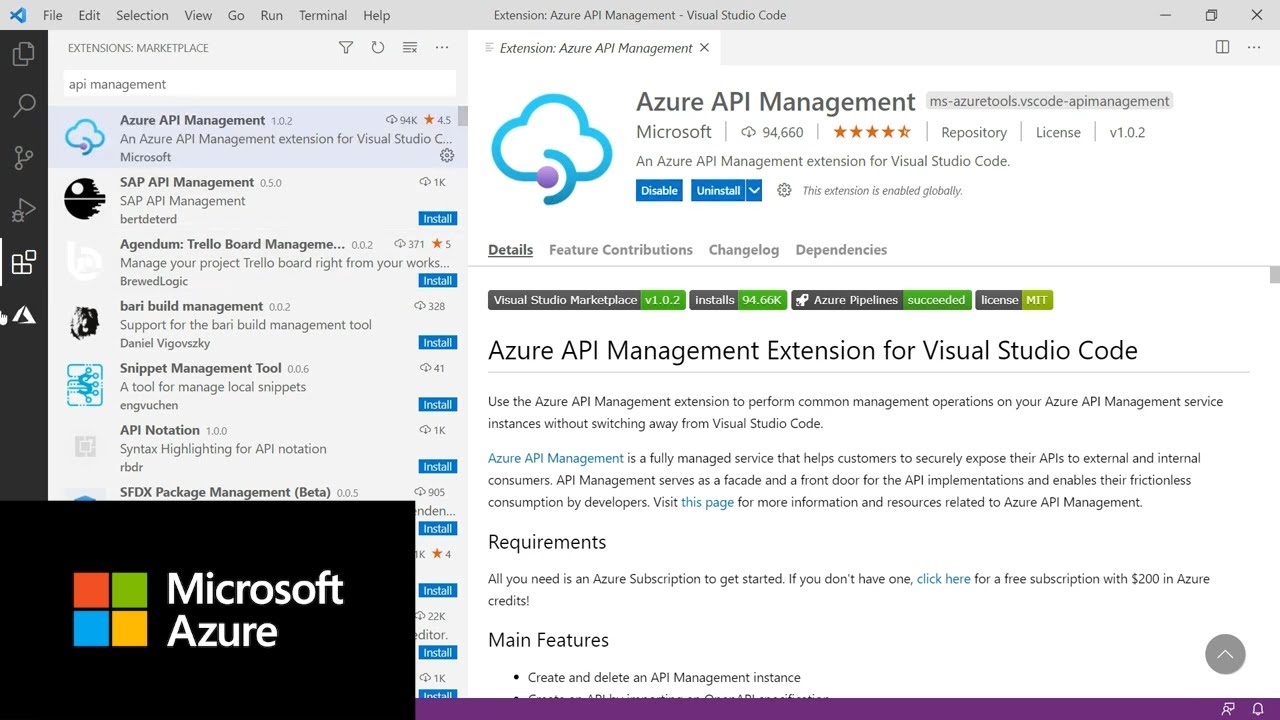The width and height of the screenshot is (1280, 720).
Task: Open the Selection menu
Action: [x=142, y=15]
